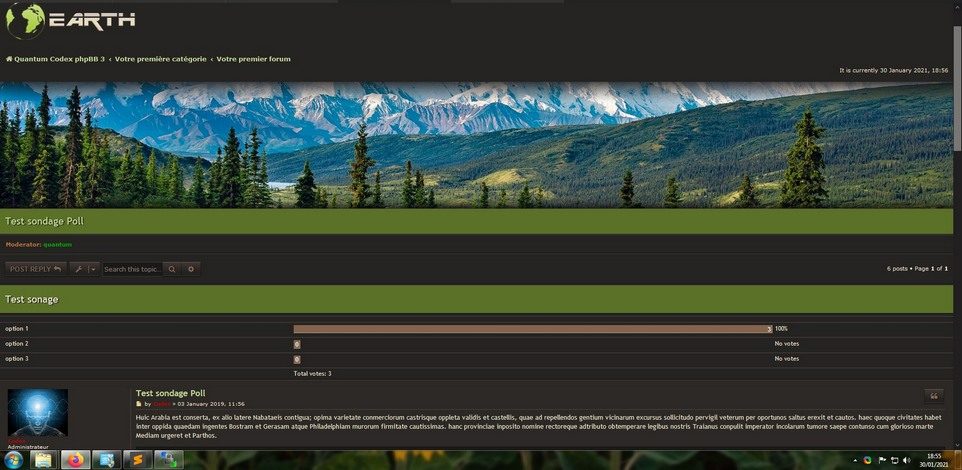
Task: Click the Windows Start orb
Action: [x=14, y=460]
